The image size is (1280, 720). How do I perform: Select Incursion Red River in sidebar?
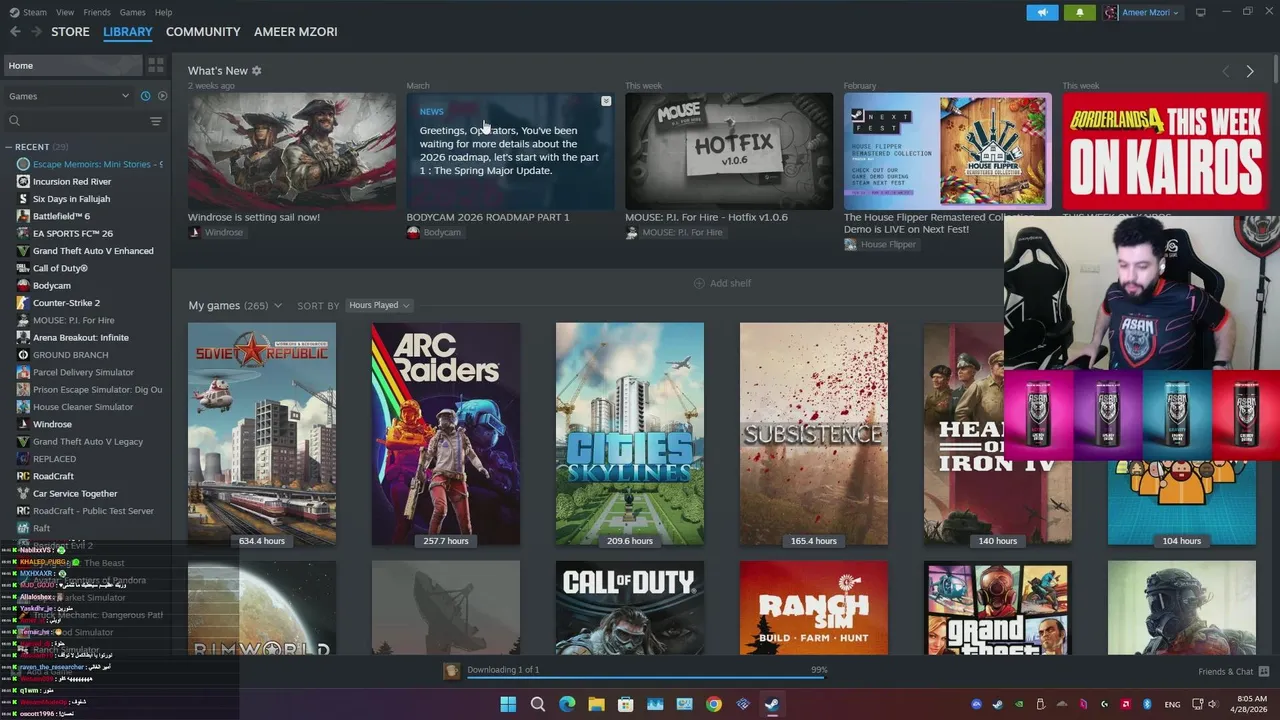[72, 181]
